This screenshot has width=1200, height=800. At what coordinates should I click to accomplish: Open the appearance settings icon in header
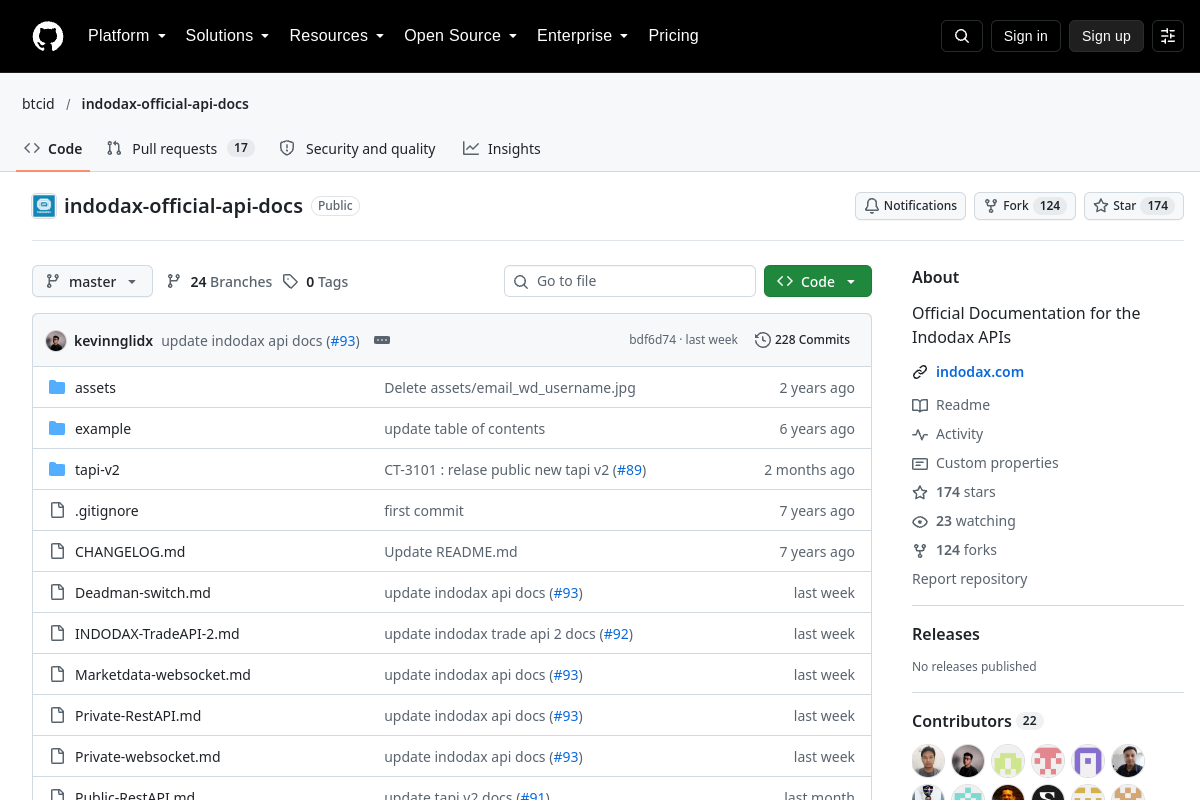click(x=1168, y=36)
